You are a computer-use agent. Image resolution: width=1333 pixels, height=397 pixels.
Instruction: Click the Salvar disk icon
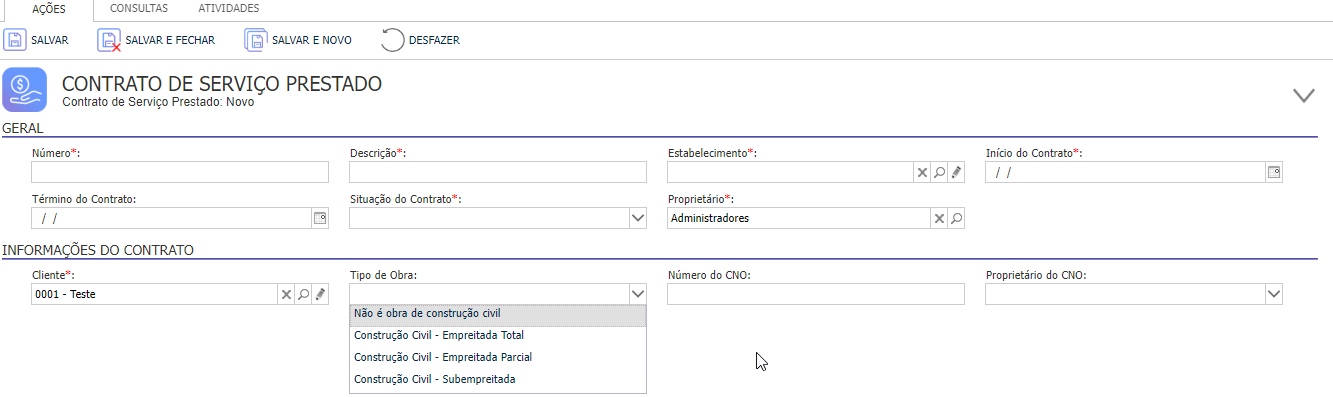pyautogui.click(x=15, y=40)
